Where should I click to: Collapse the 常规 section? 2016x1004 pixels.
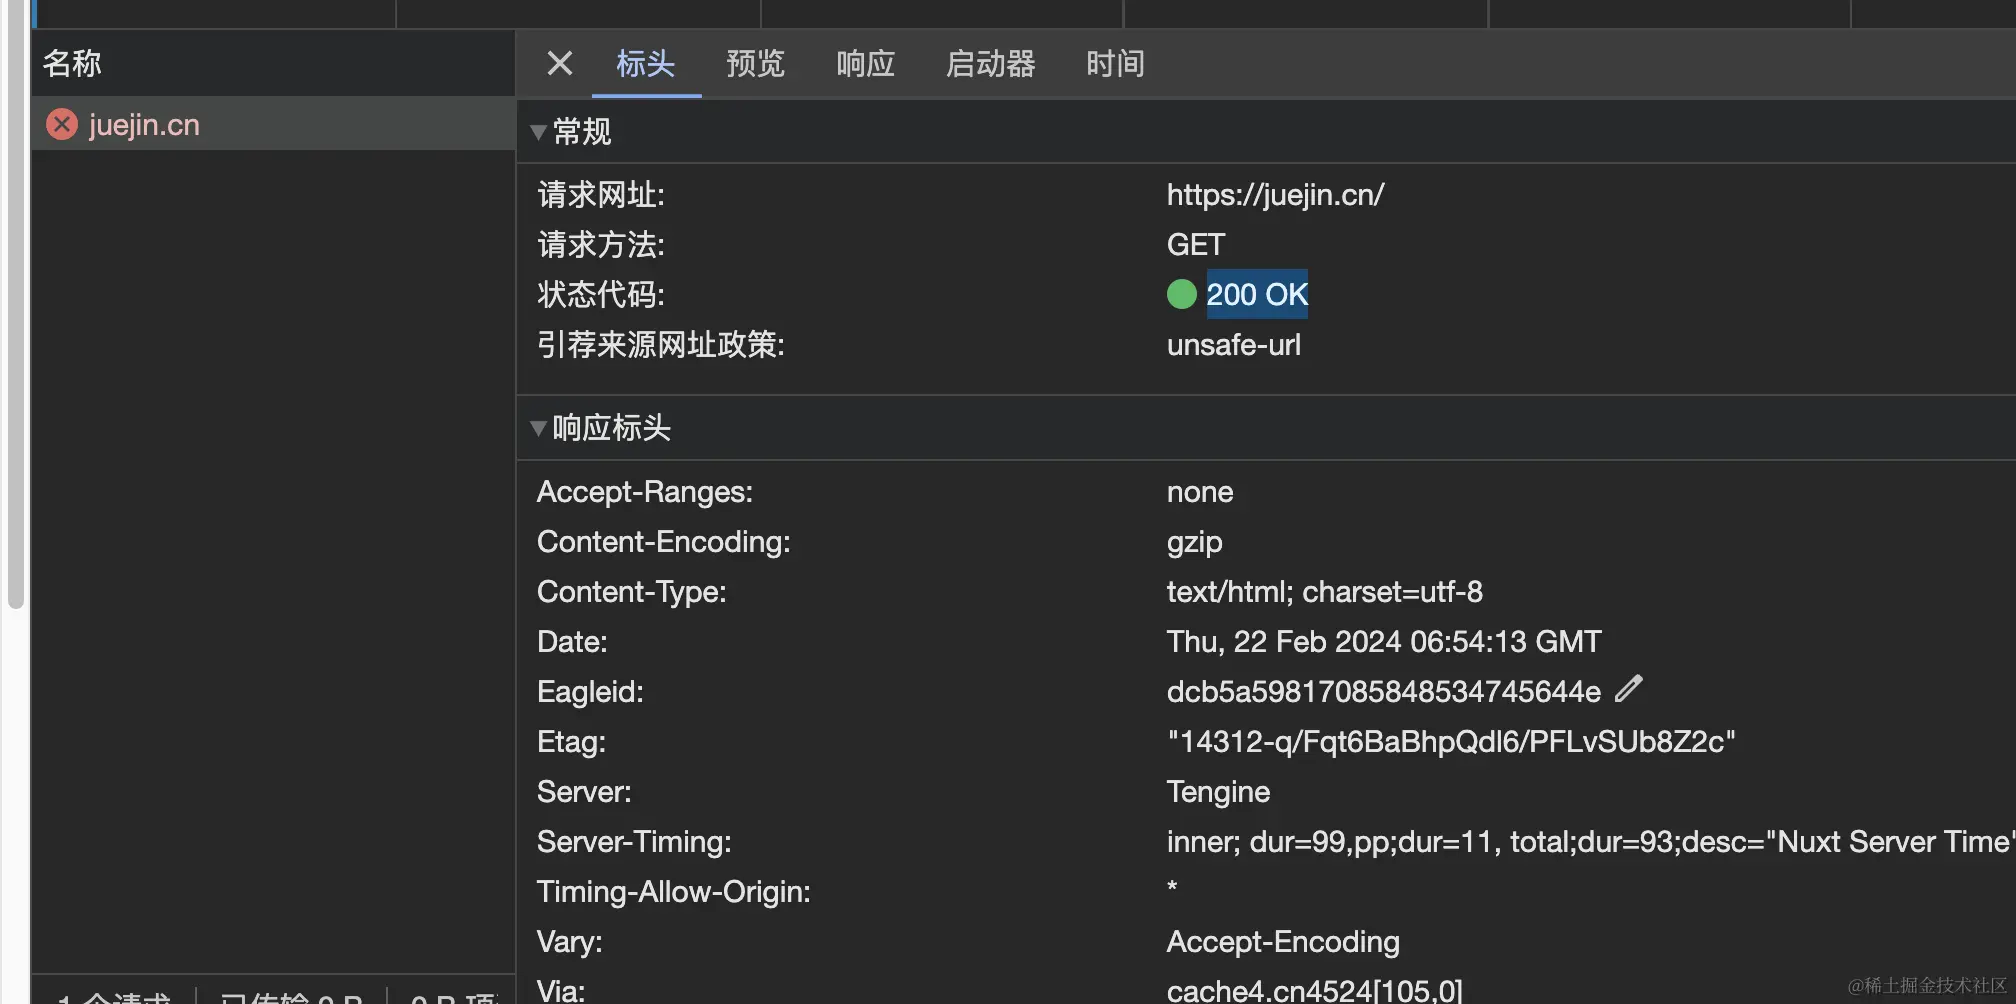click(538, 132)
